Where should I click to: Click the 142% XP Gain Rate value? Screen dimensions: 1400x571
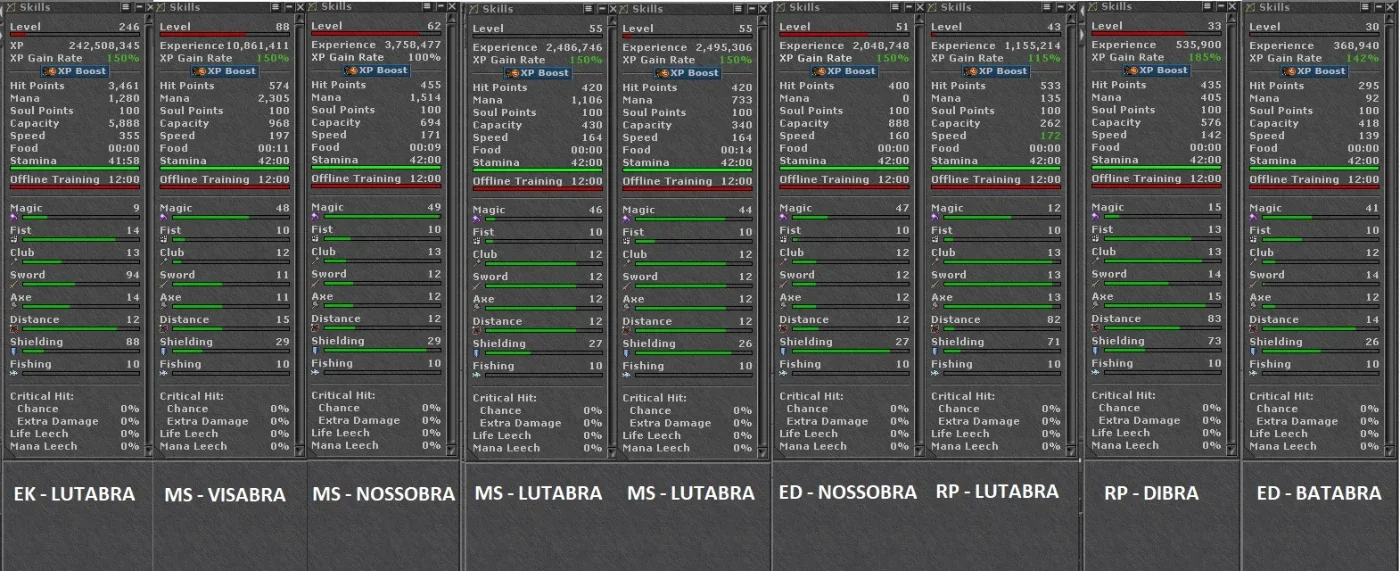(1364, 58)
